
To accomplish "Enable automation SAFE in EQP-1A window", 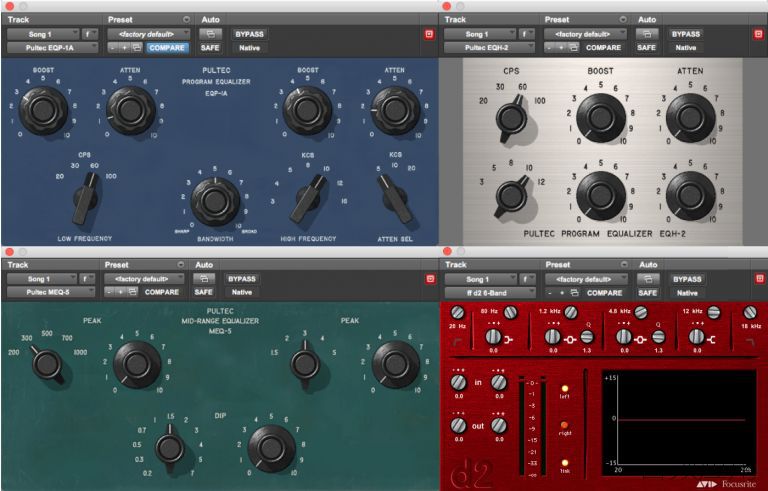I will (x=210, y=48).
